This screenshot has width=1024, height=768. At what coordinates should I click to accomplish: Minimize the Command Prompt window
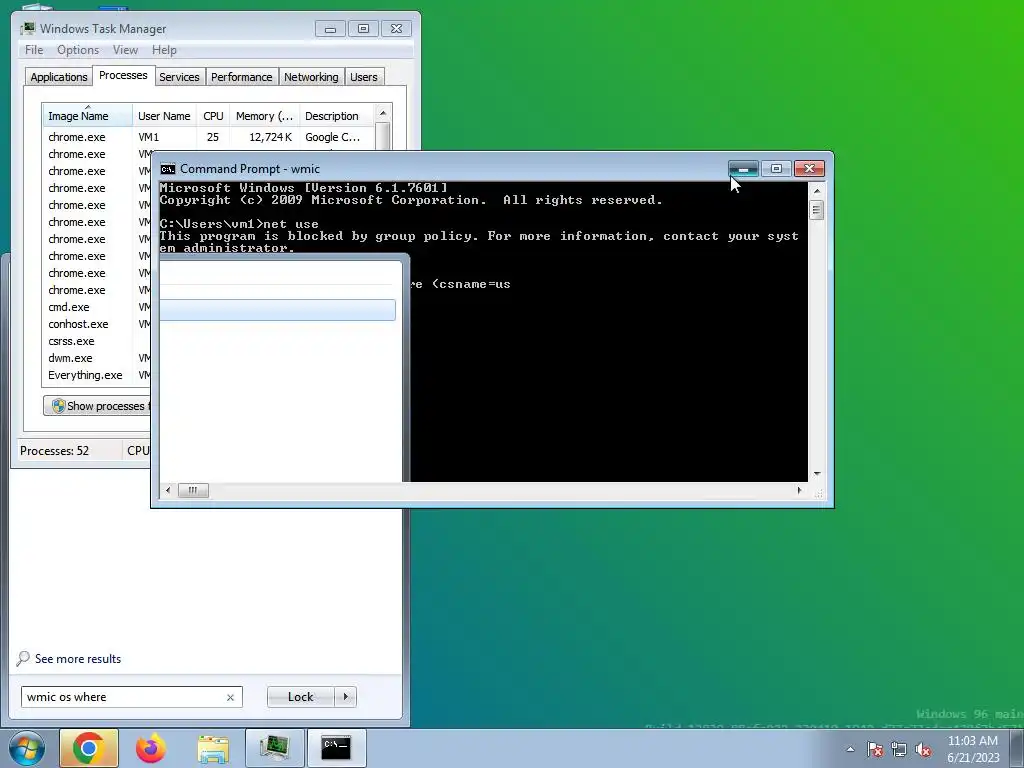click(x=743, y=168)
